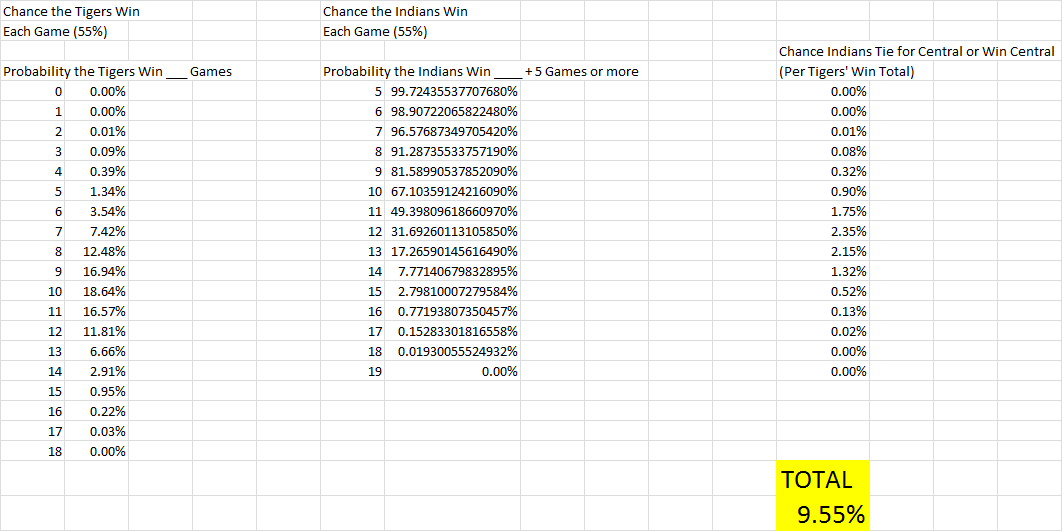
Task: Click the 1.75% cell
Action: click(848, 211)
